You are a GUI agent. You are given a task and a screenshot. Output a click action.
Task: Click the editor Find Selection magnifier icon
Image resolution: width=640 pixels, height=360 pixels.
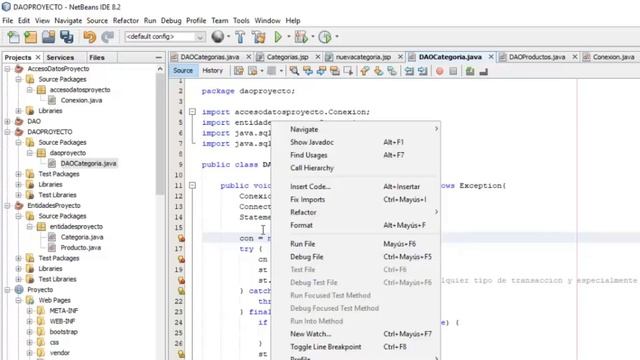point(293,71)
